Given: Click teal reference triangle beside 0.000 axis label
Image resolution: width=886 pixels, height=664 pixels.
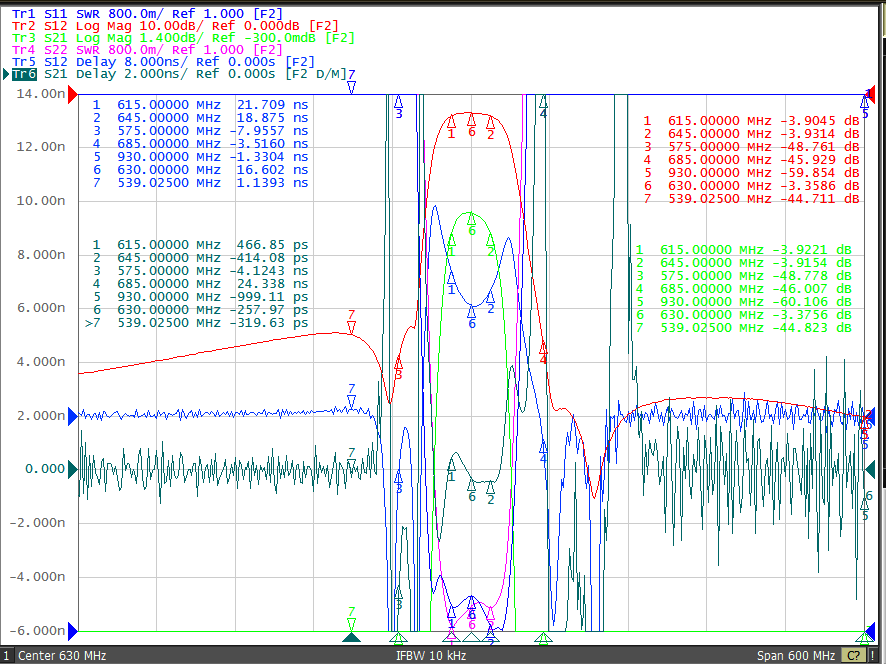Looking at the screenshot, I should (x=73, y=469).
